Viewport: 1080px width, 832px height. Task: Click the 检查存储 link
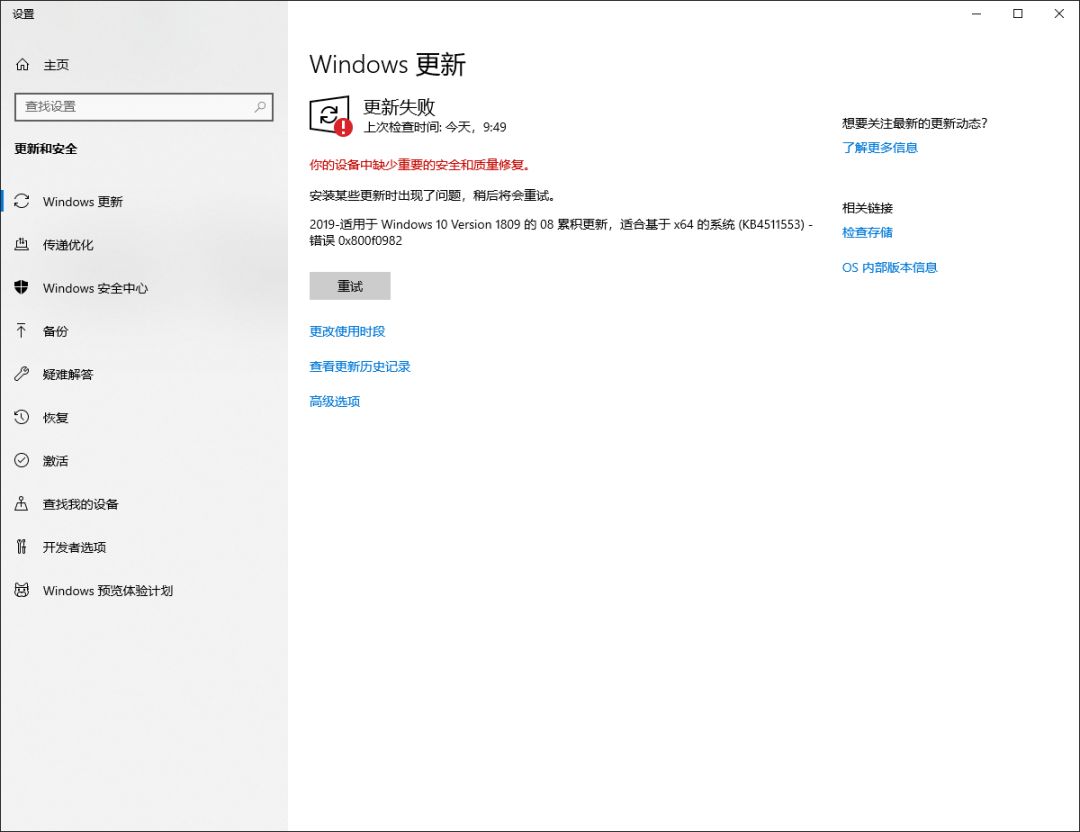click(x=866, y=232)
